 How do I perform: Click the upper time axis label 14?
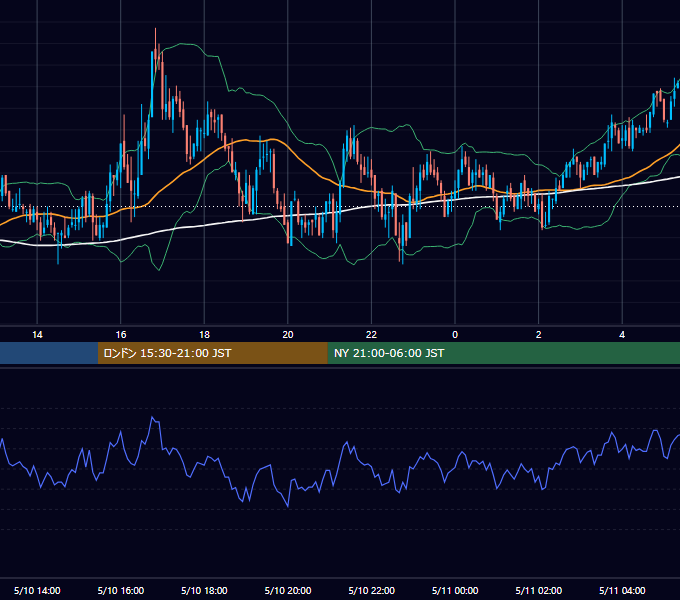(x=37, y=335)
